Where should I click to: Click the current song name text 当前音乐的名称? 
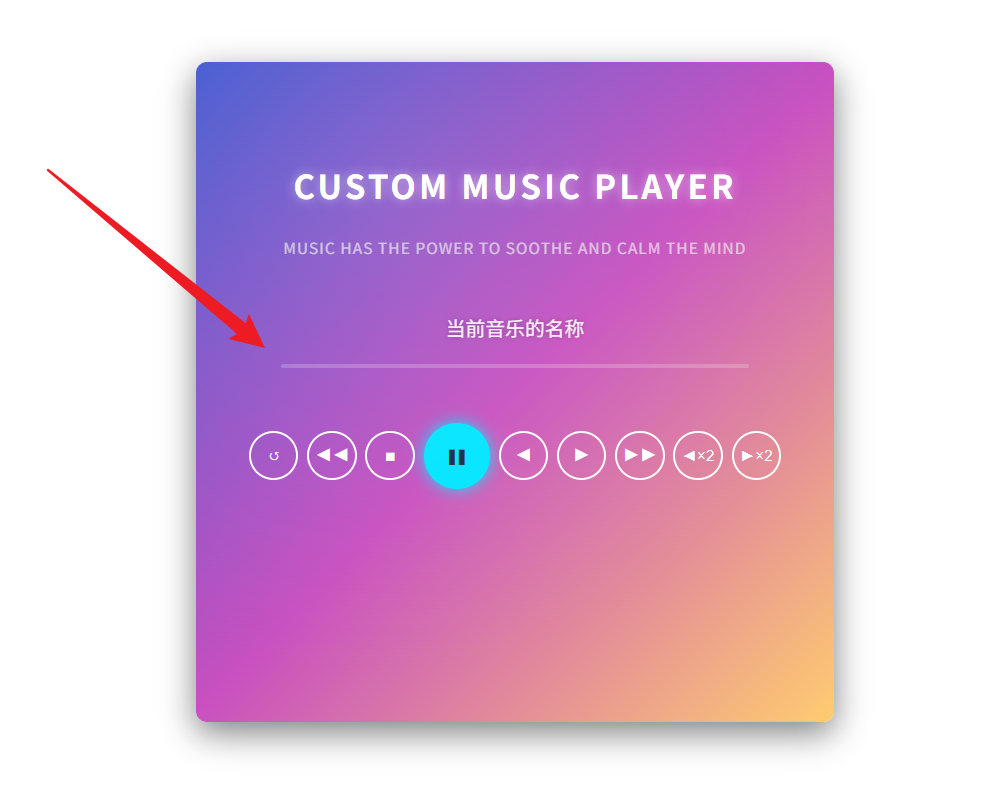pos(515,329)
